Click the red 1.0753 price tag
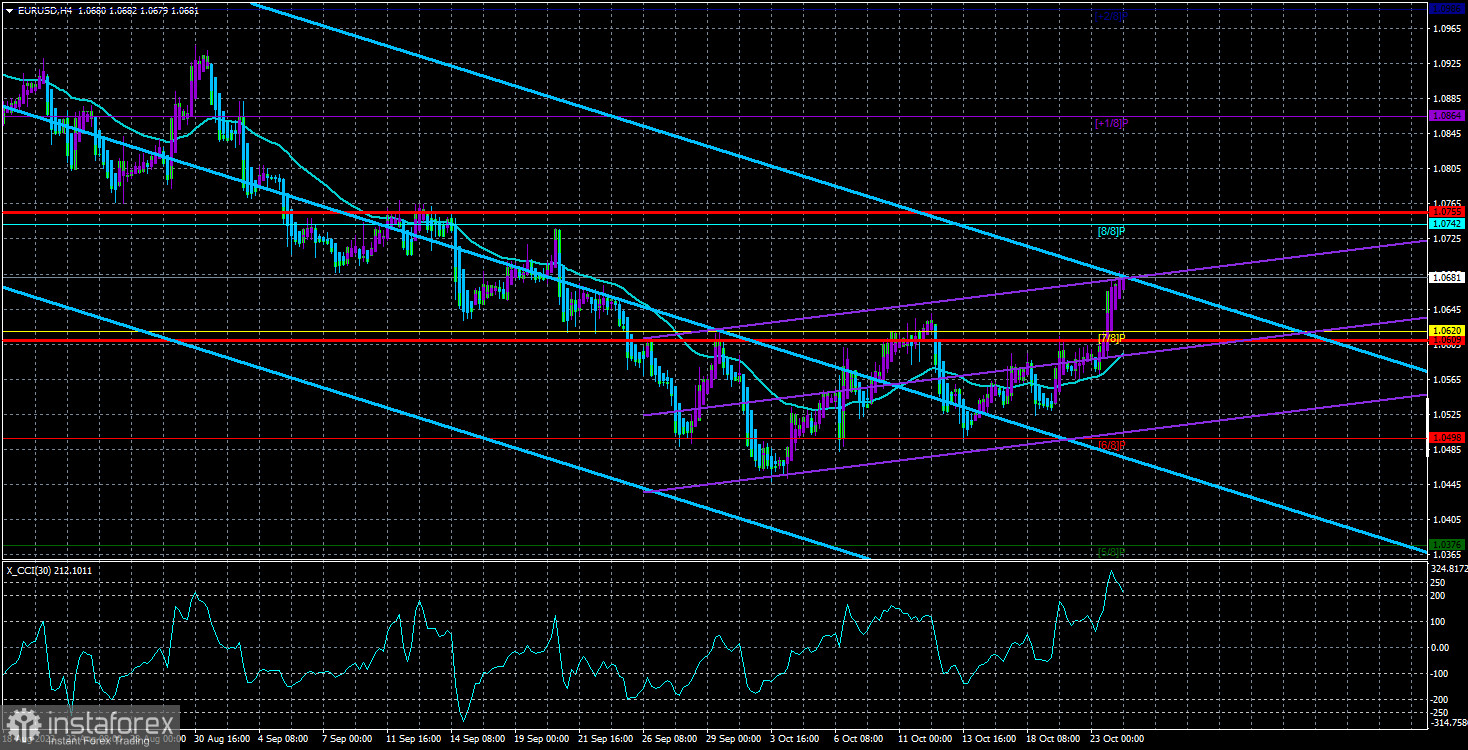The width and height of the screenshot is (1468, 750). coord(1447,212)
